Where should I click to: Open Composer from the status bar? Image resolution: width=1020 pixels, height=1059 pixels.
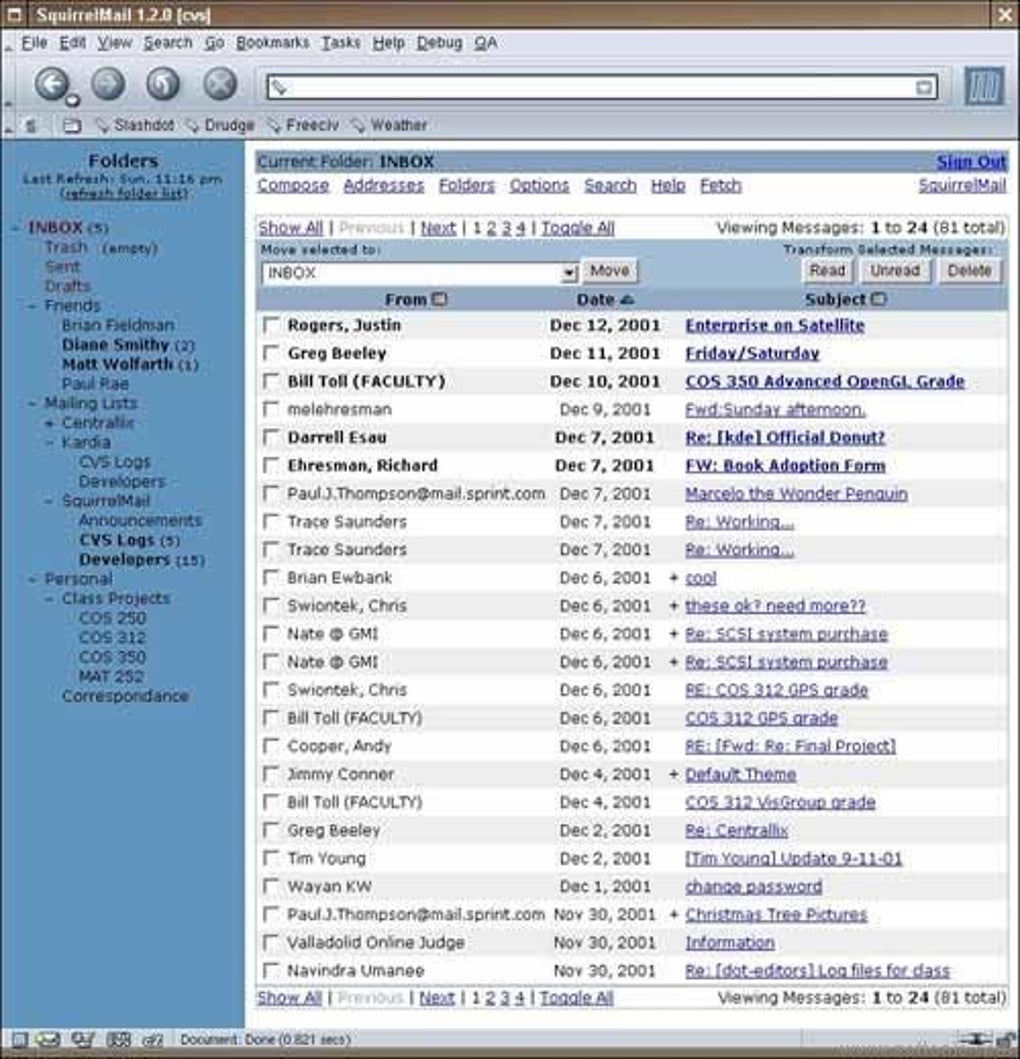click(x=83, y=1040)
